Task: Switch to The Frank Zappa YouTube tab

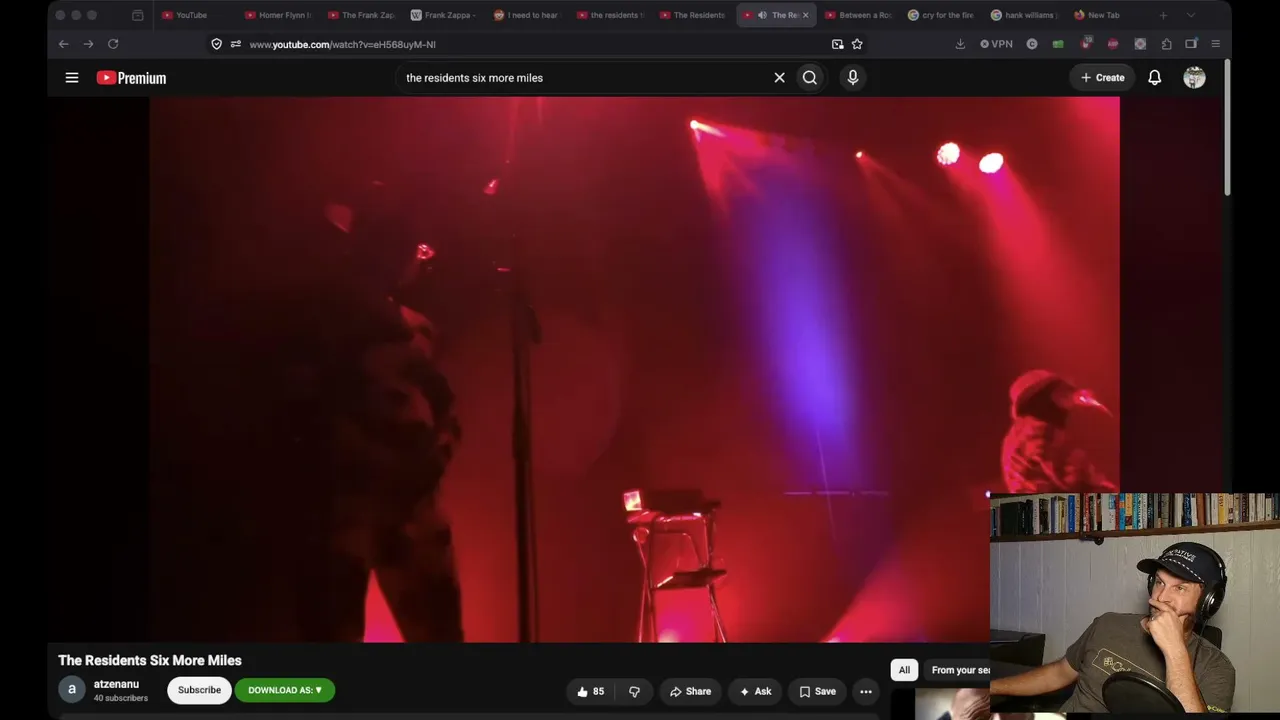Action: point(361,15)
